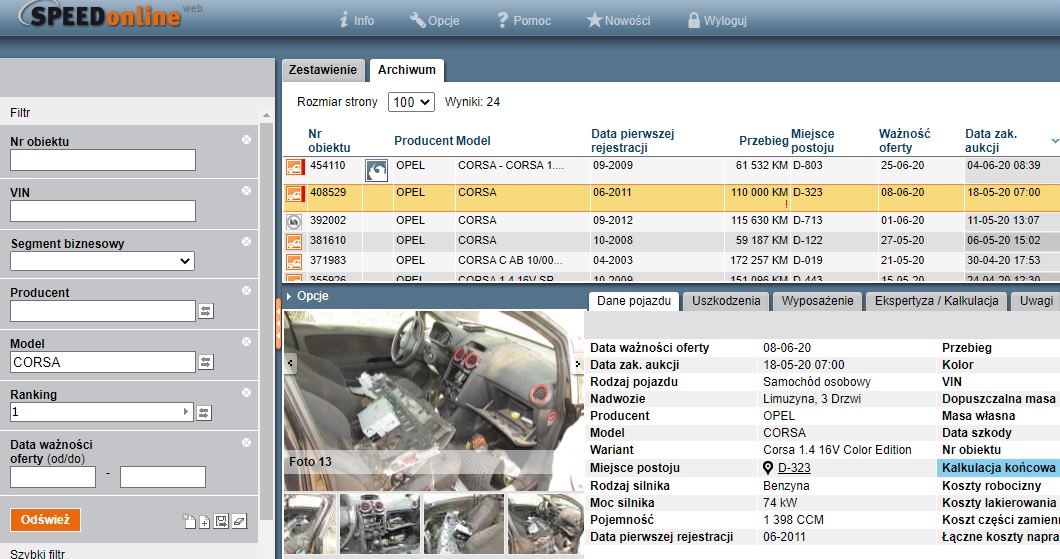
Task: Follow the D-323 location link
Action: [x=794, y=468]
